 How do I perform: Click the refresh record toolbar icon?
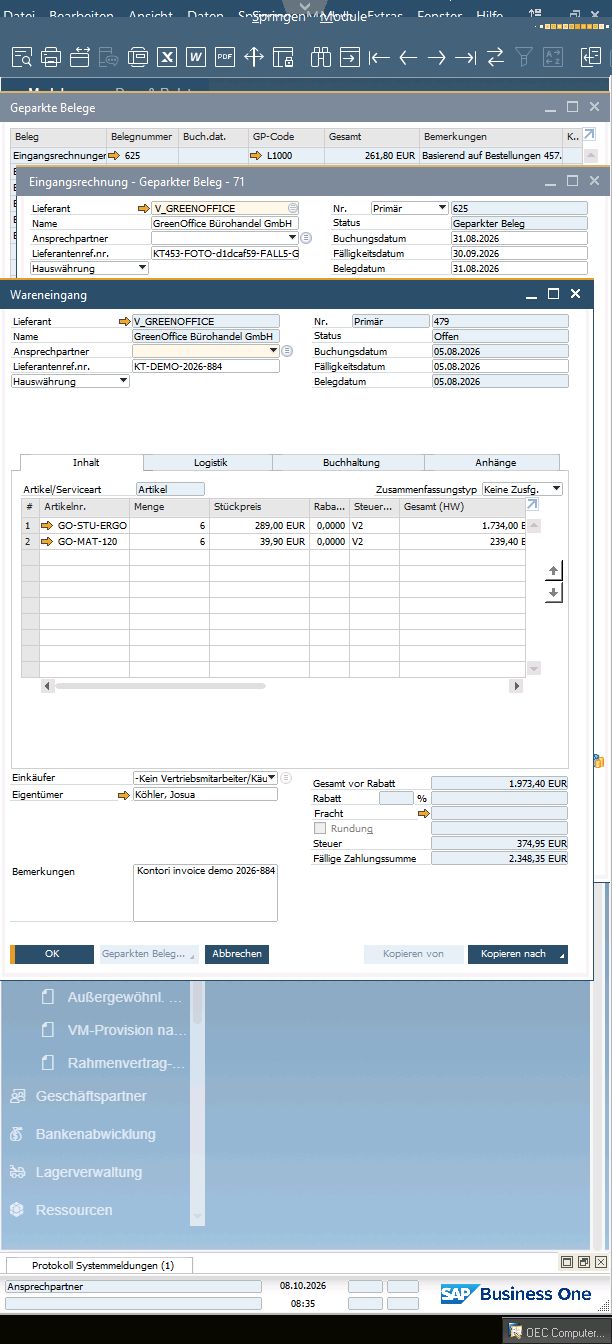click(x=495, y=57)
